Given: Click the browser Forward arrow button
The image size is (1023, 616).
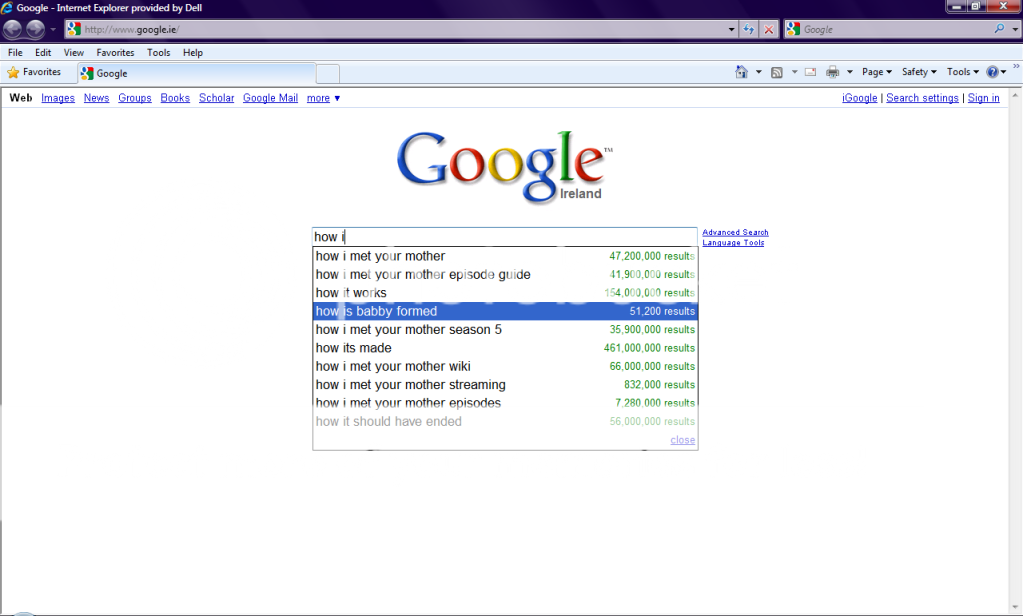Looking at the screenshot, I should click(x=36, y=29).
